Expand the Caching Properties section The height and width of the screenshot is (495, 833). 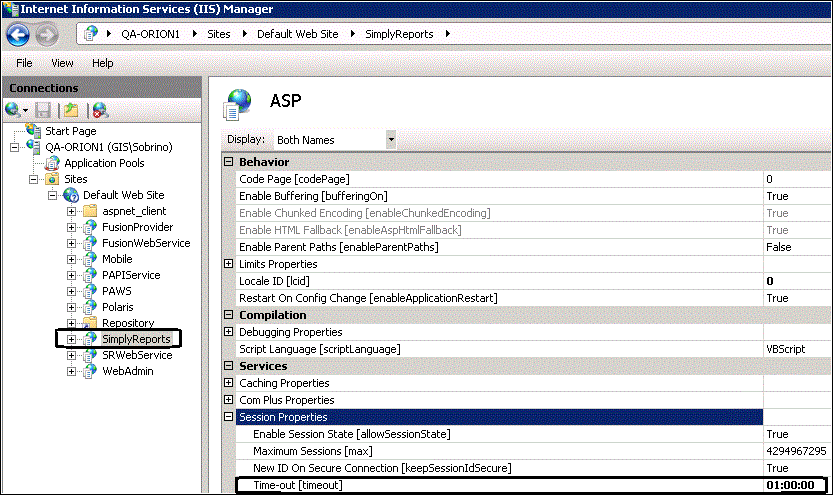tap(228, 383)
